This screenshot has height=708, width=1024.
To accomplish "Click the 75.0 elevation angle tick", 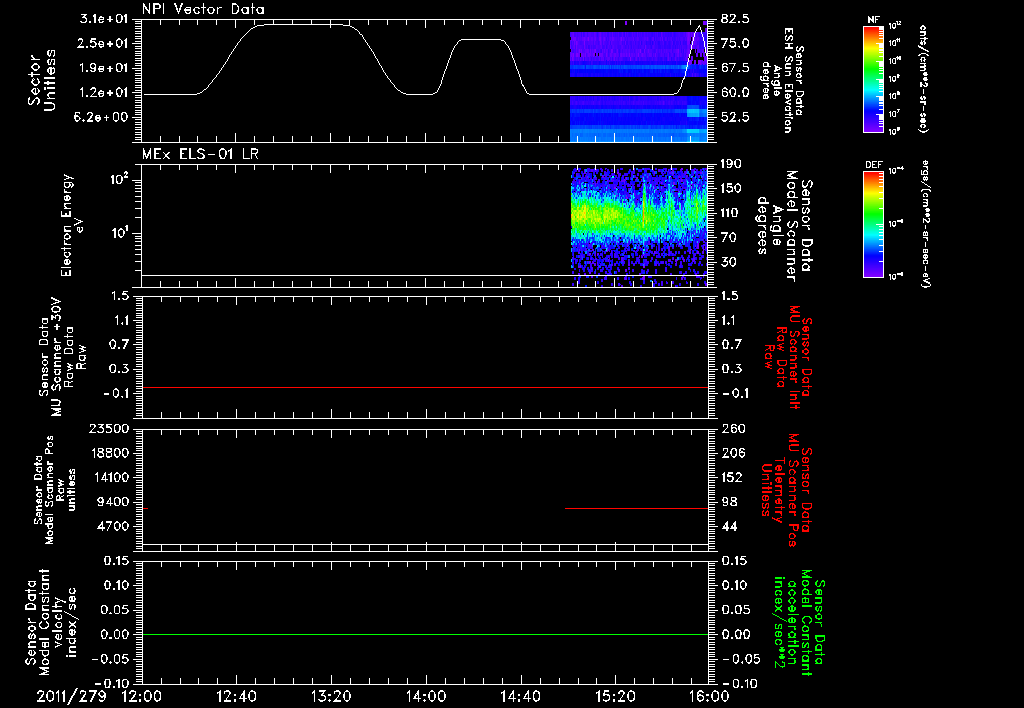I will coord(735,43).
